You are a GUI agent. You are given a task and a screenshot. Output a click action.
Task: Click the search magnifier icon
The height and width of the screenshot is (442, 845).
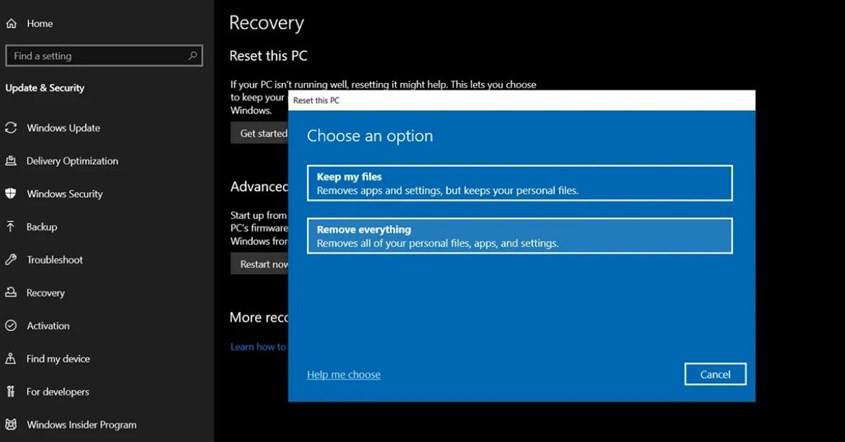(x=192, y=56)
